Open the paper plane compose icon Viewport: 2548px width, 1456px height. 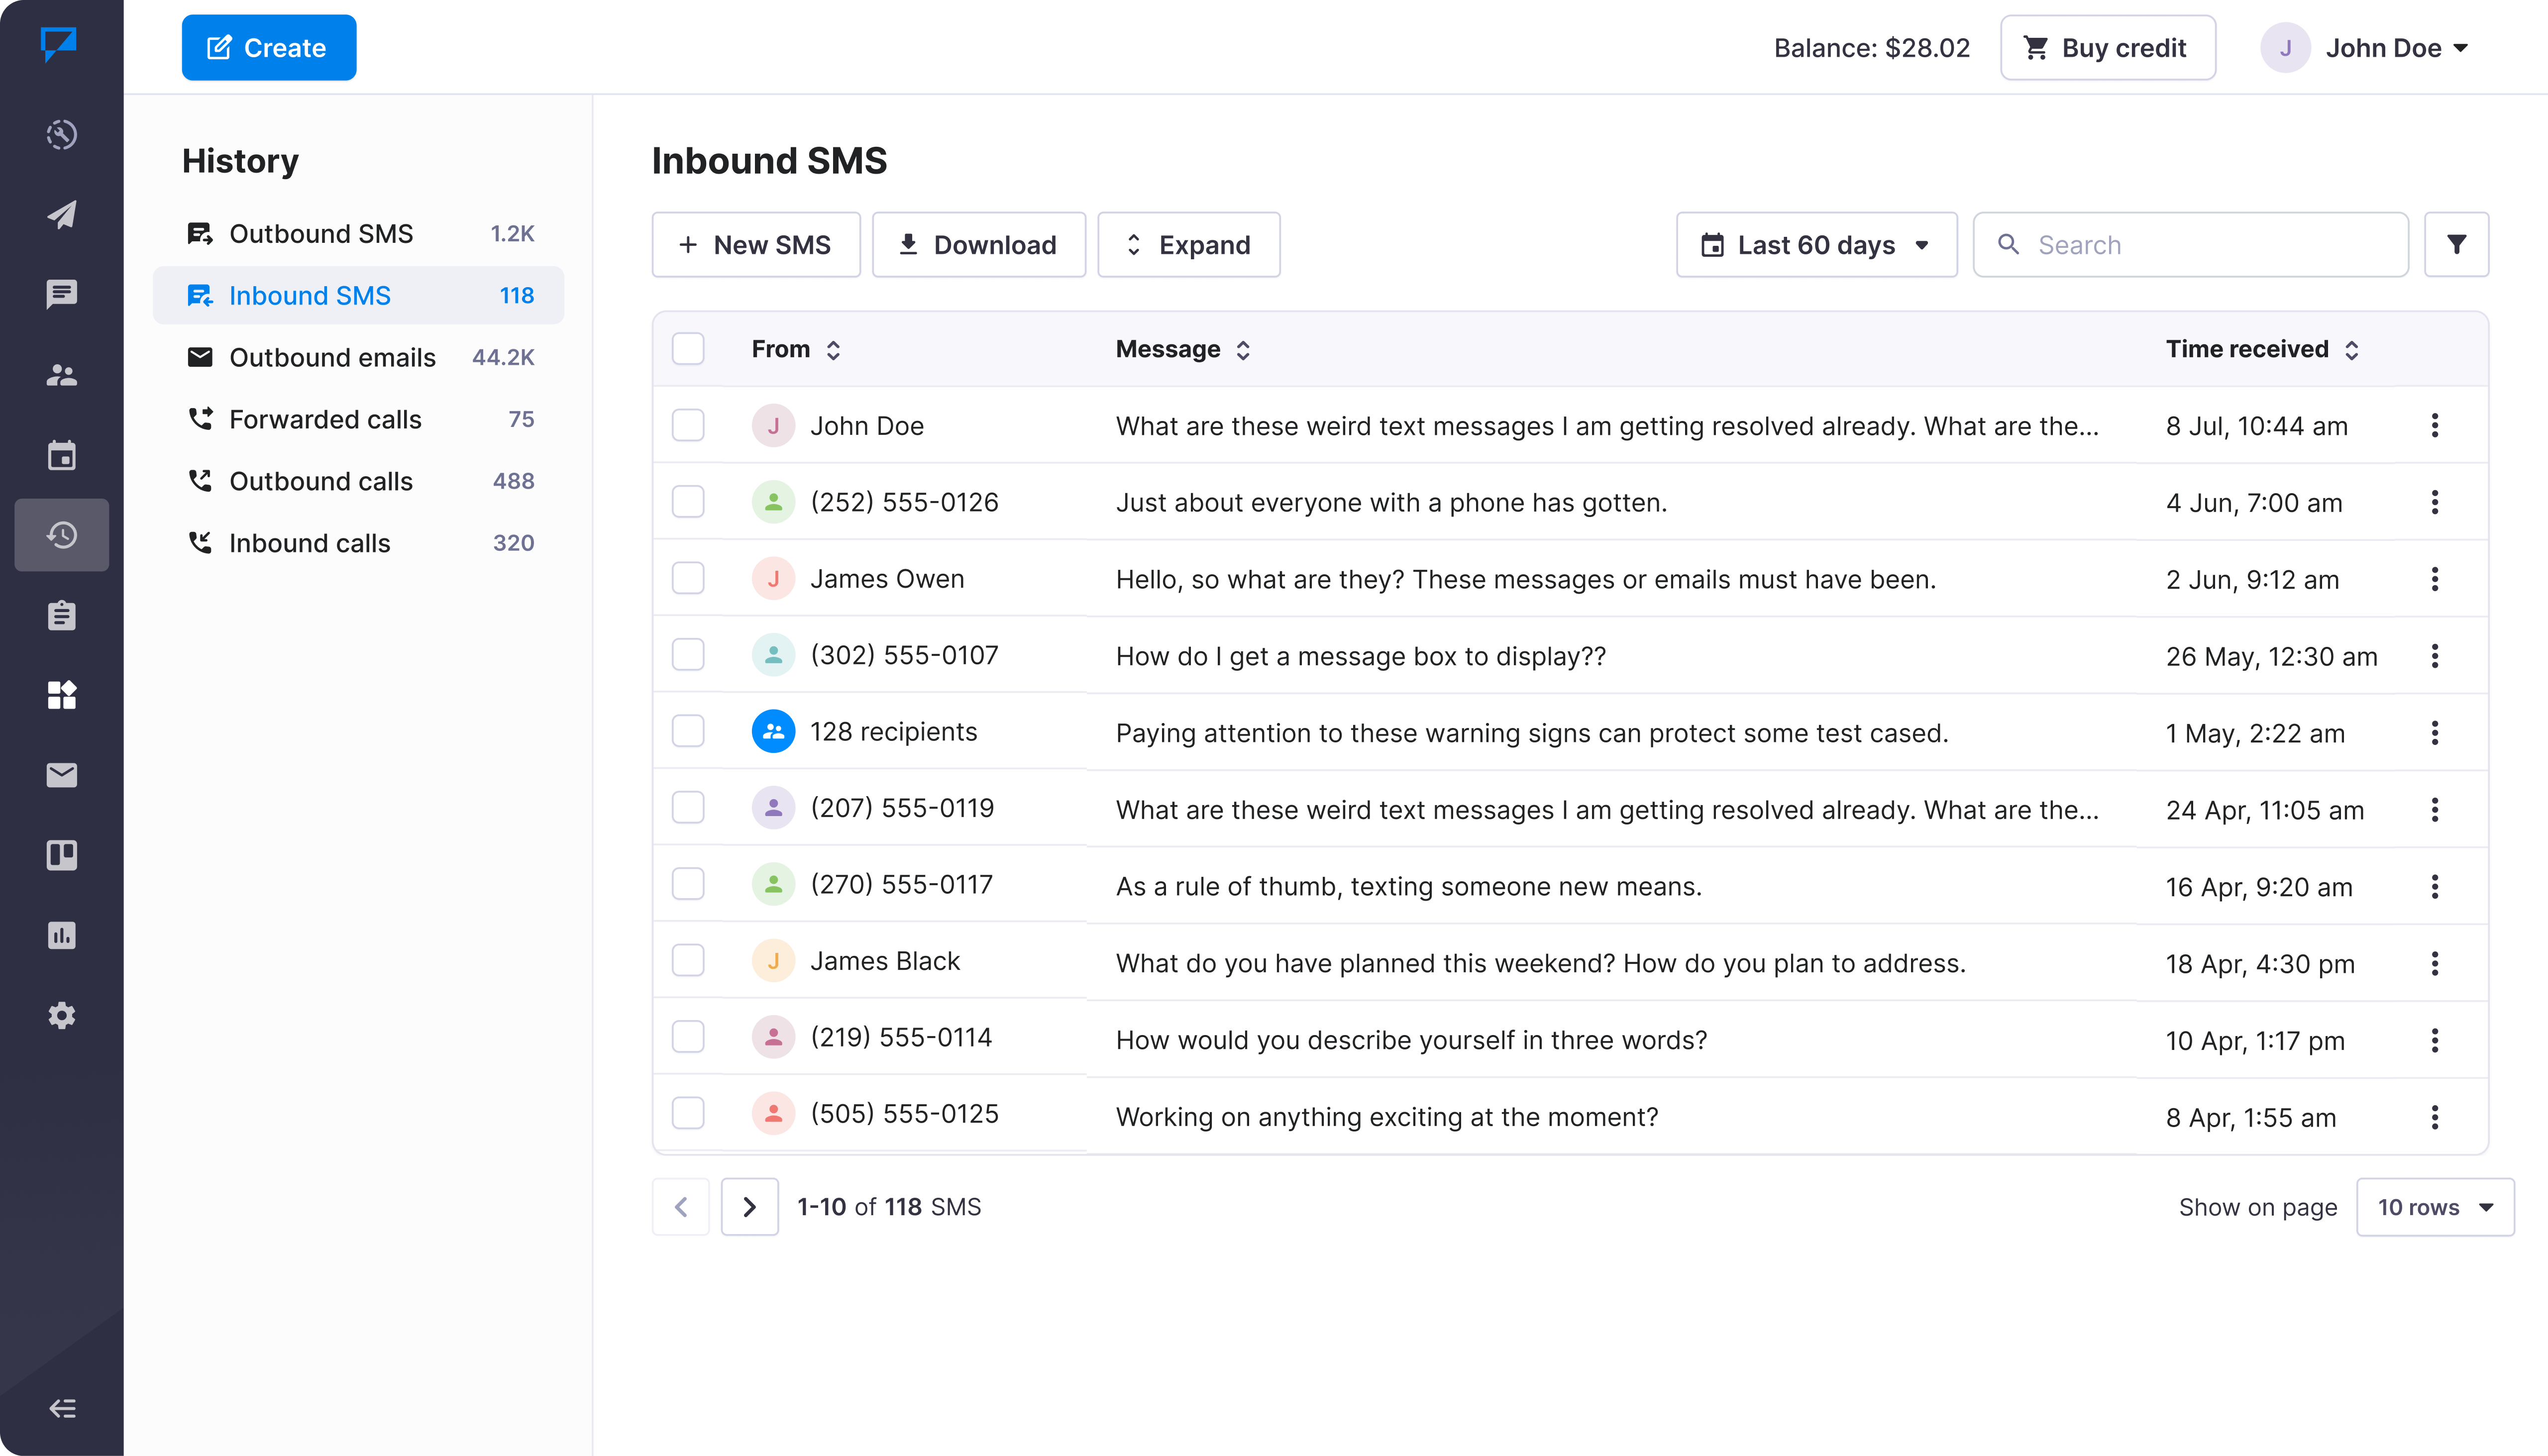(62, 214)
